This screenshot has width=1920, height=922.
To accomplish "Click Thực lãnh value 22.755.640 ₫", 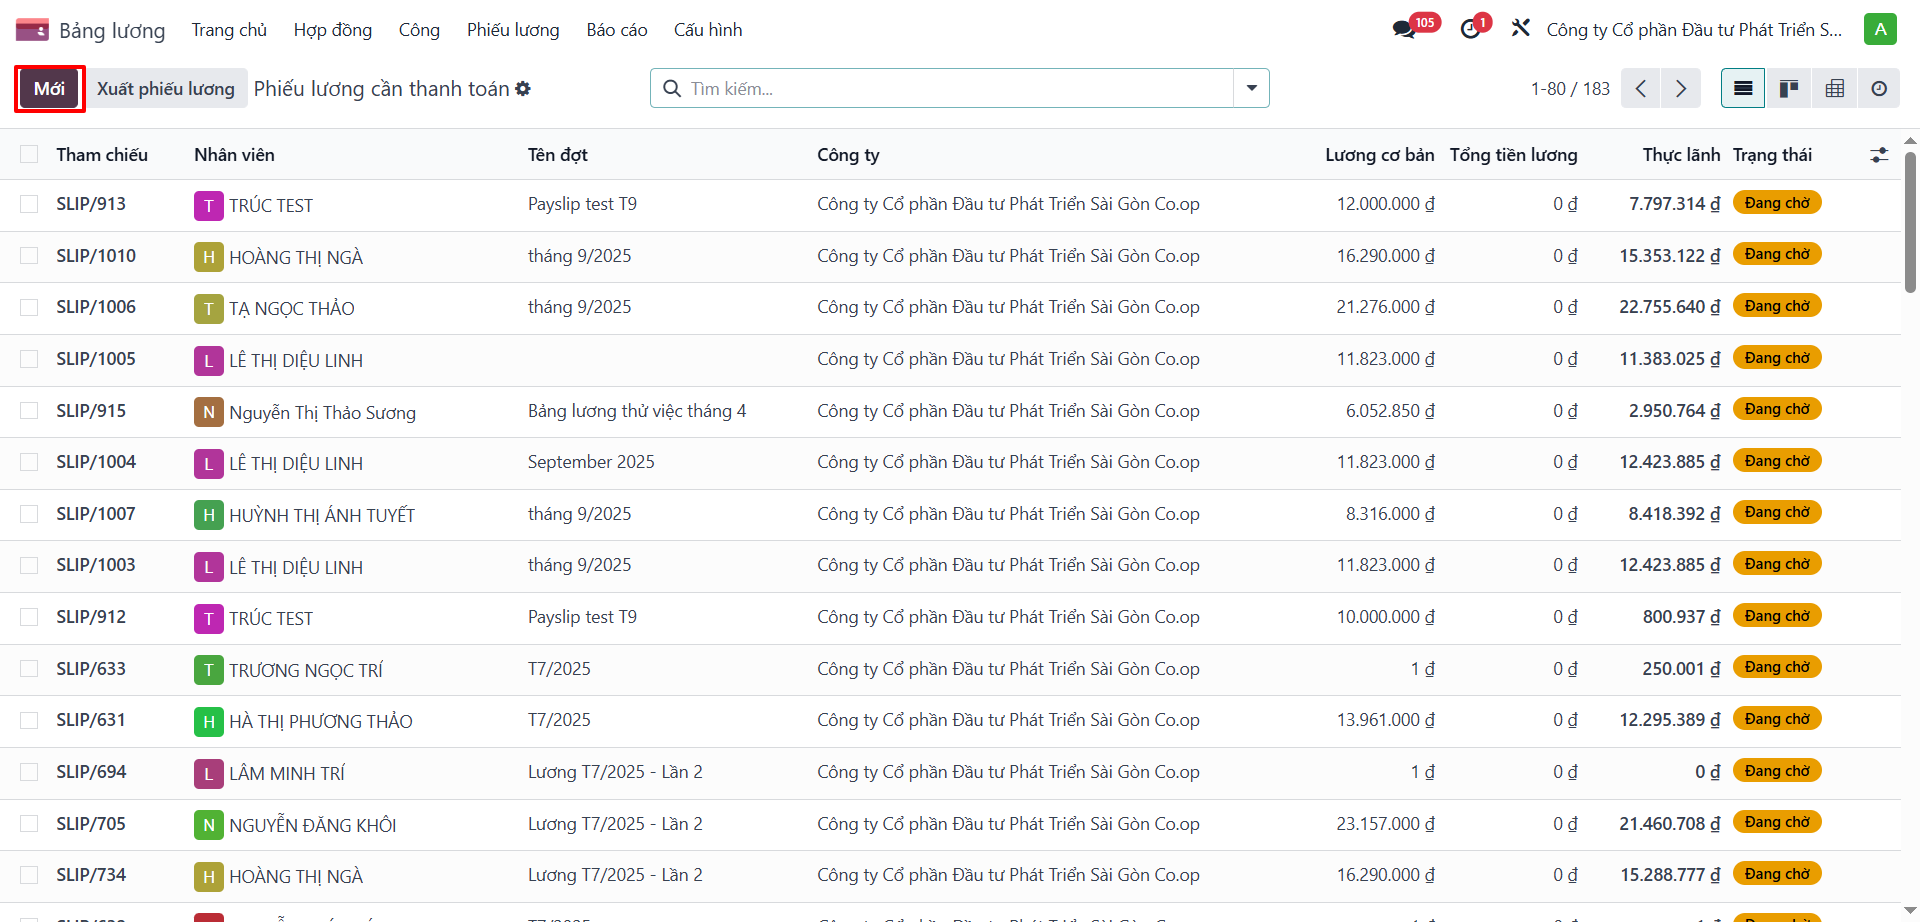I will (1670, 307).
